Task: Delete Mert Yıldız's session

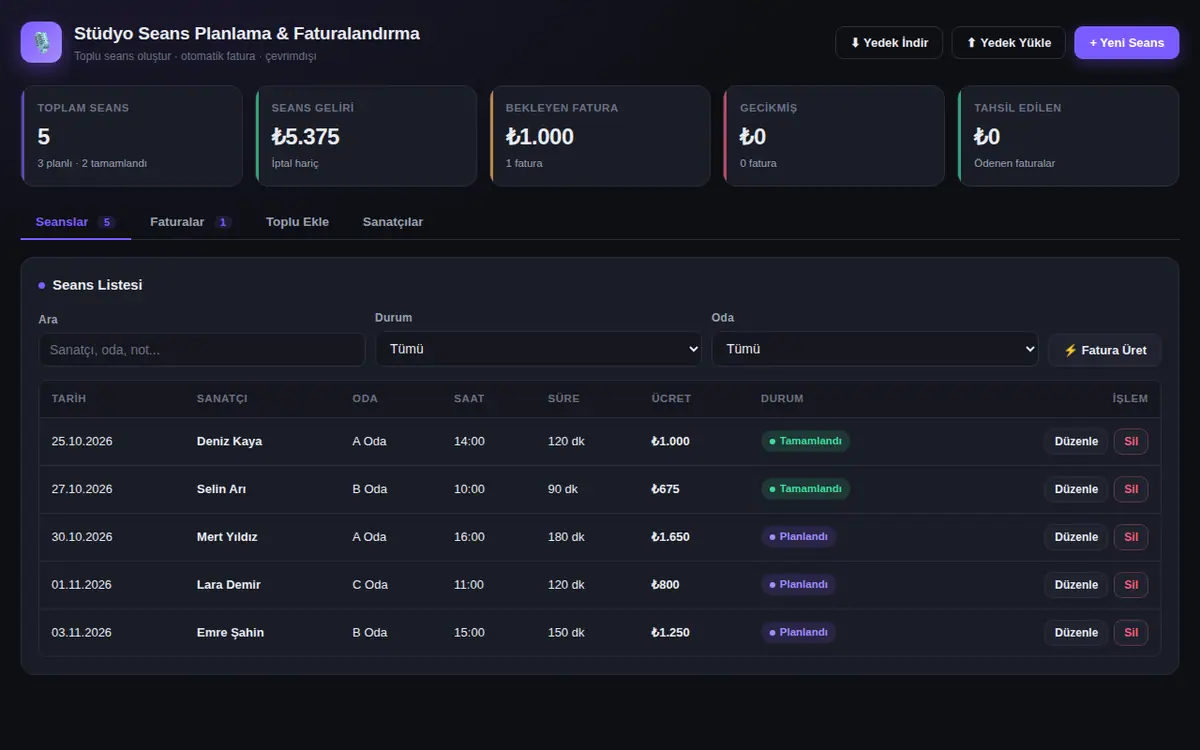Action: (1131, 537)
